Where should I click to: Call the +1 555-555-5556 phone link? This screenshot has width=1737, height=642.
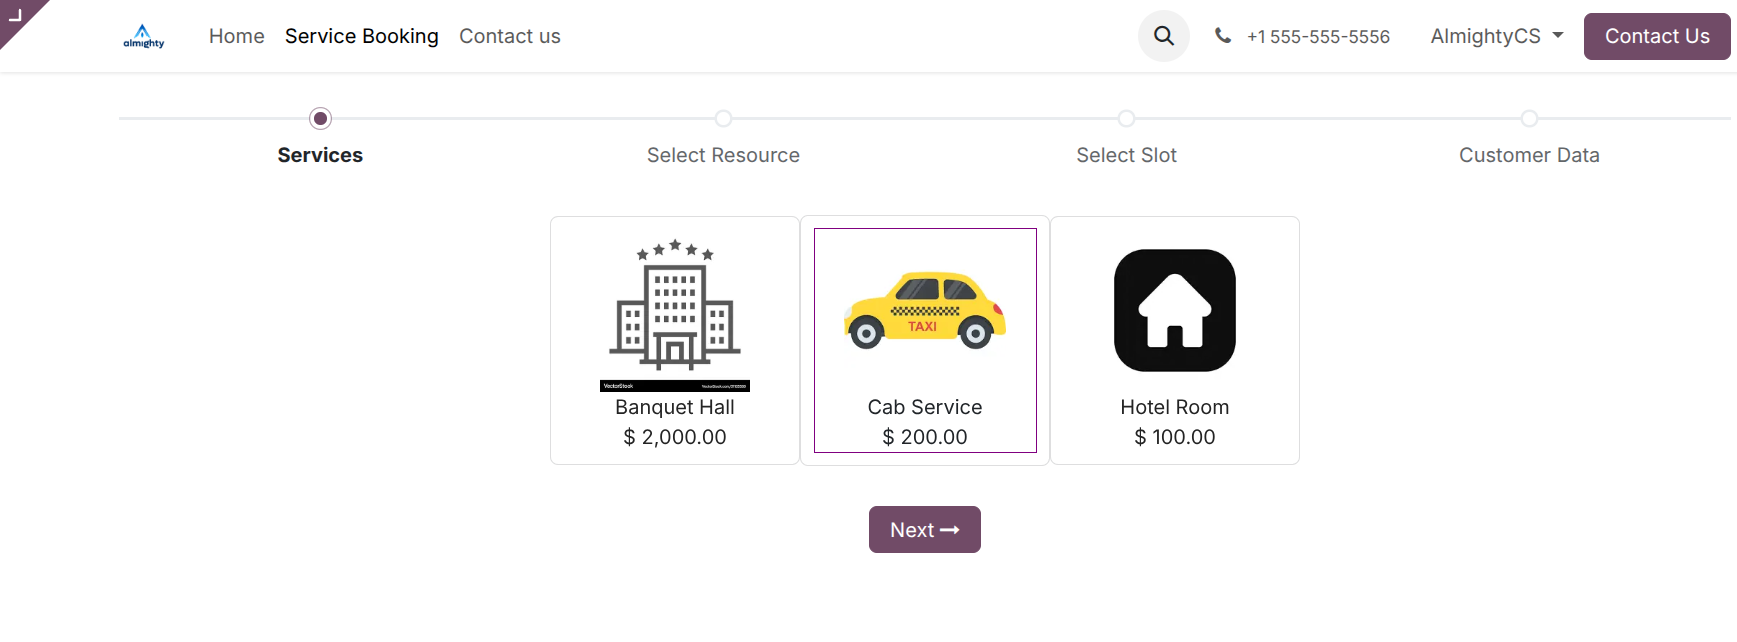pos(1318,37)
